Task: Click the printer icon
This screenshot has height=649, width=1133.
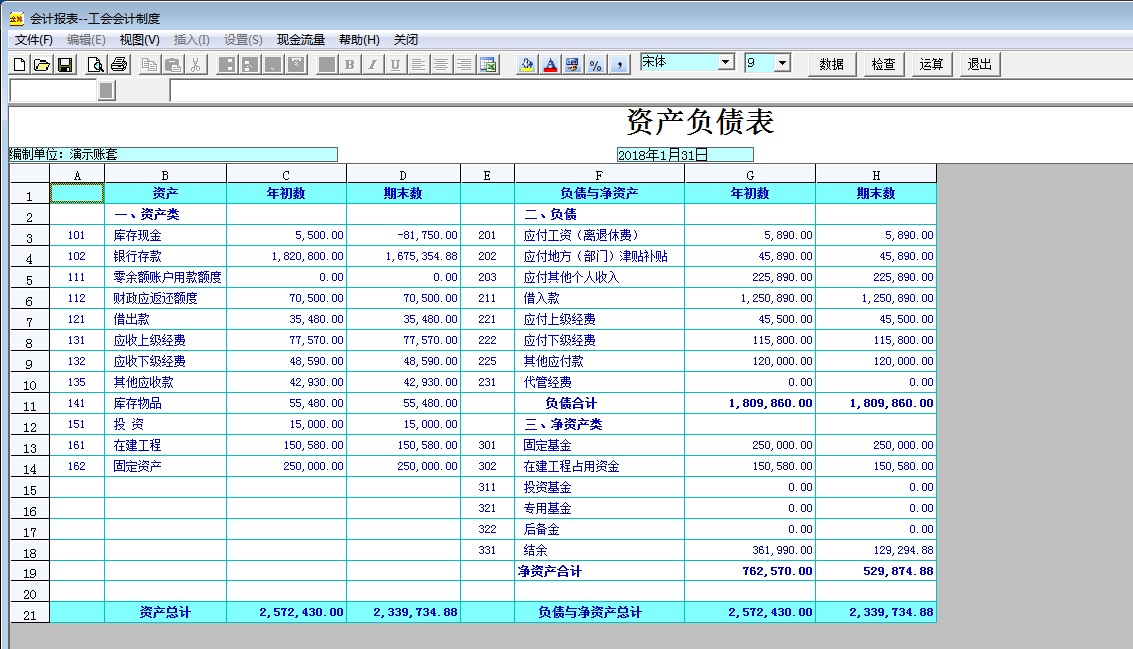Action: pyautogui.click(x=119, y=64)
